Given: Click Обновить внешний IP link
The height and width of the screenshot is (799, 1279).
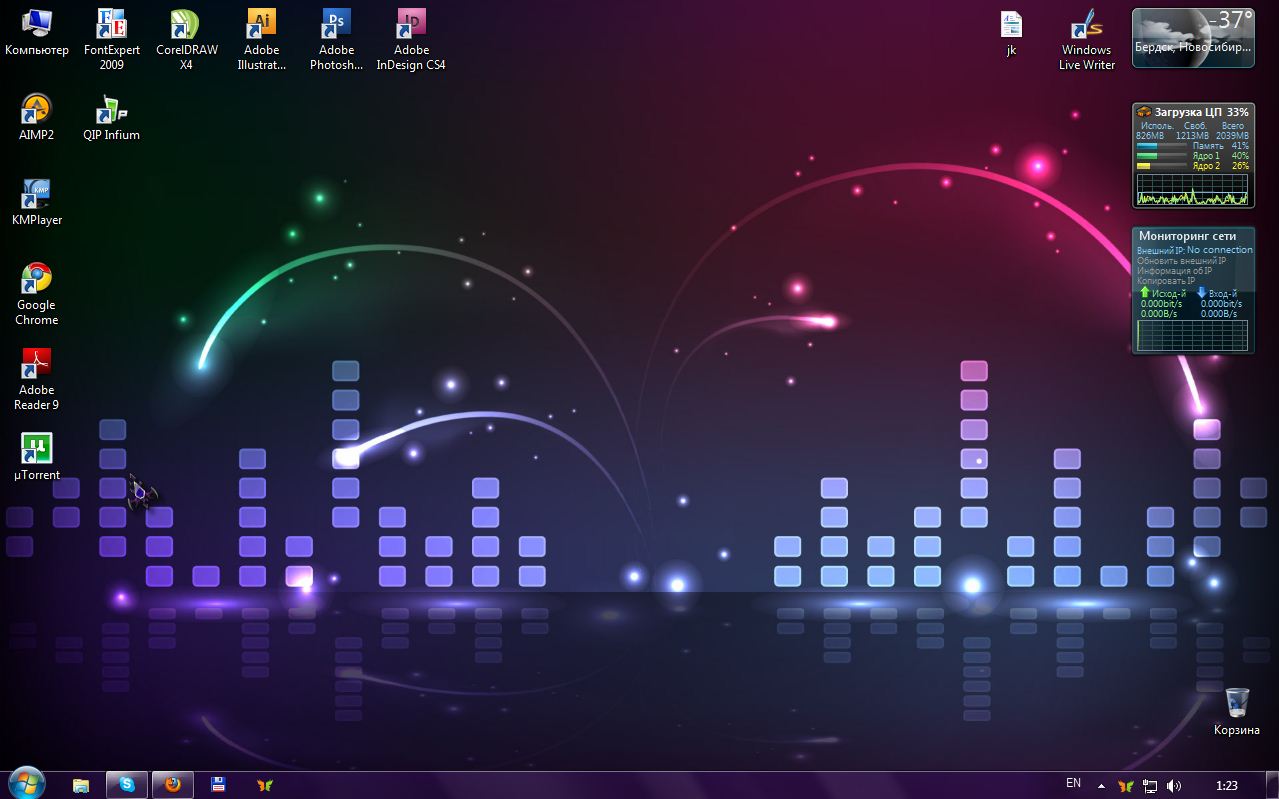Looking at the screenshot, I should point(1181,260).
